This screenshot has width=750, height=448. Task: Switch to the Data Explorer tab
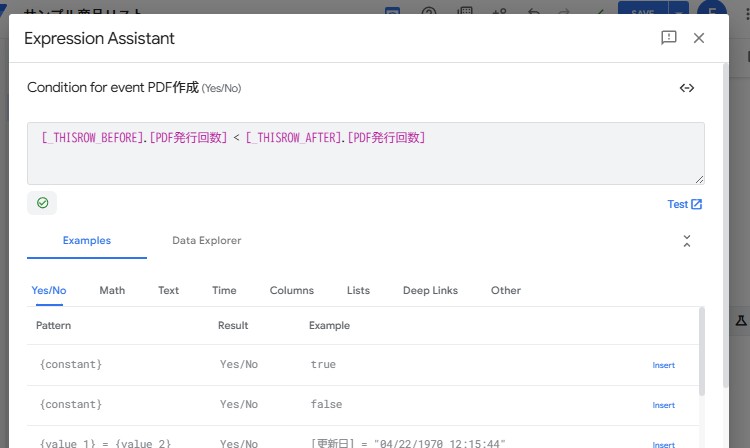click(x=206, y=241)
